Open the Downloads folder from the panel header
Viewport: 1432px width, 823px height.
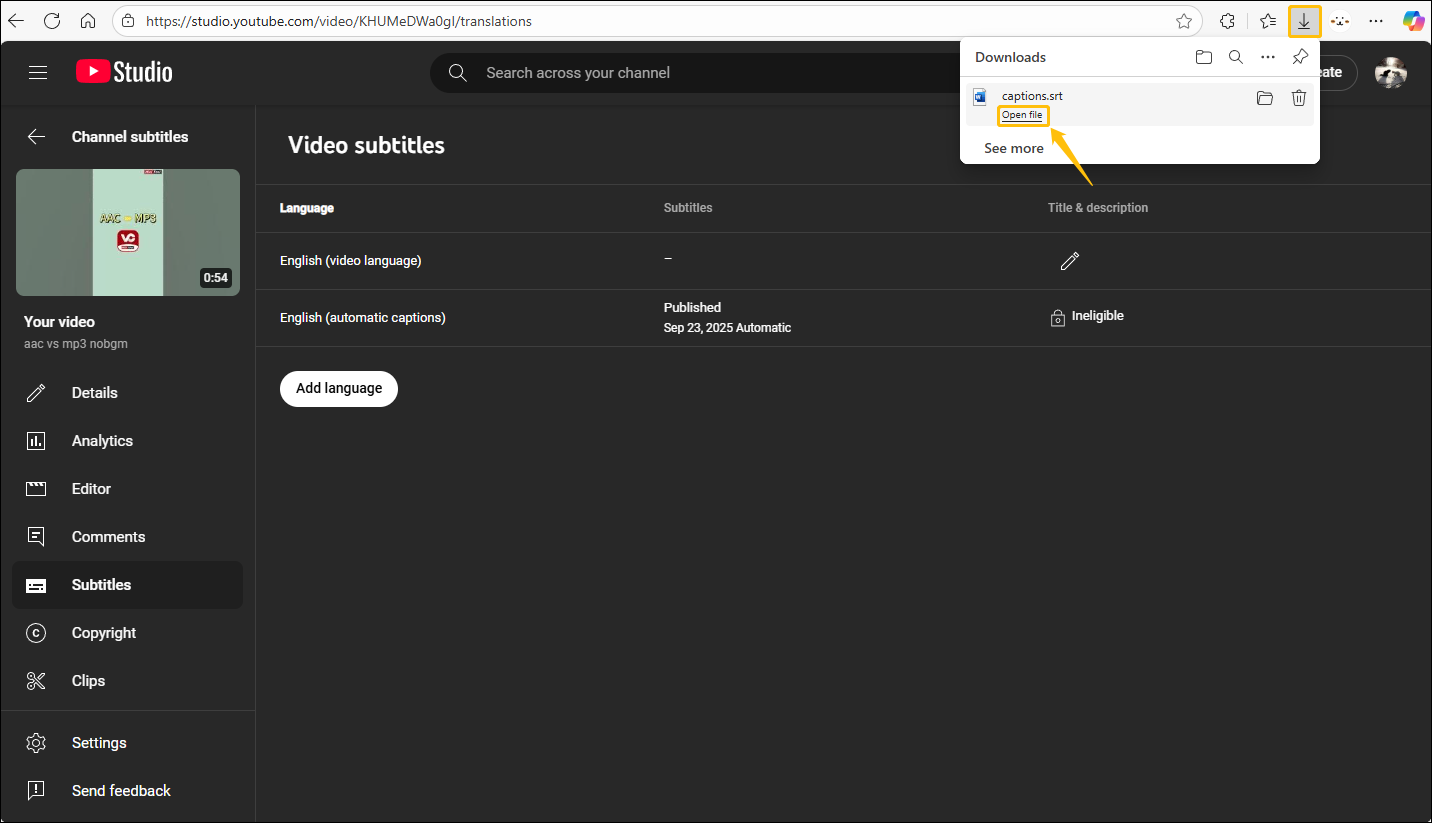[1204, 57]
